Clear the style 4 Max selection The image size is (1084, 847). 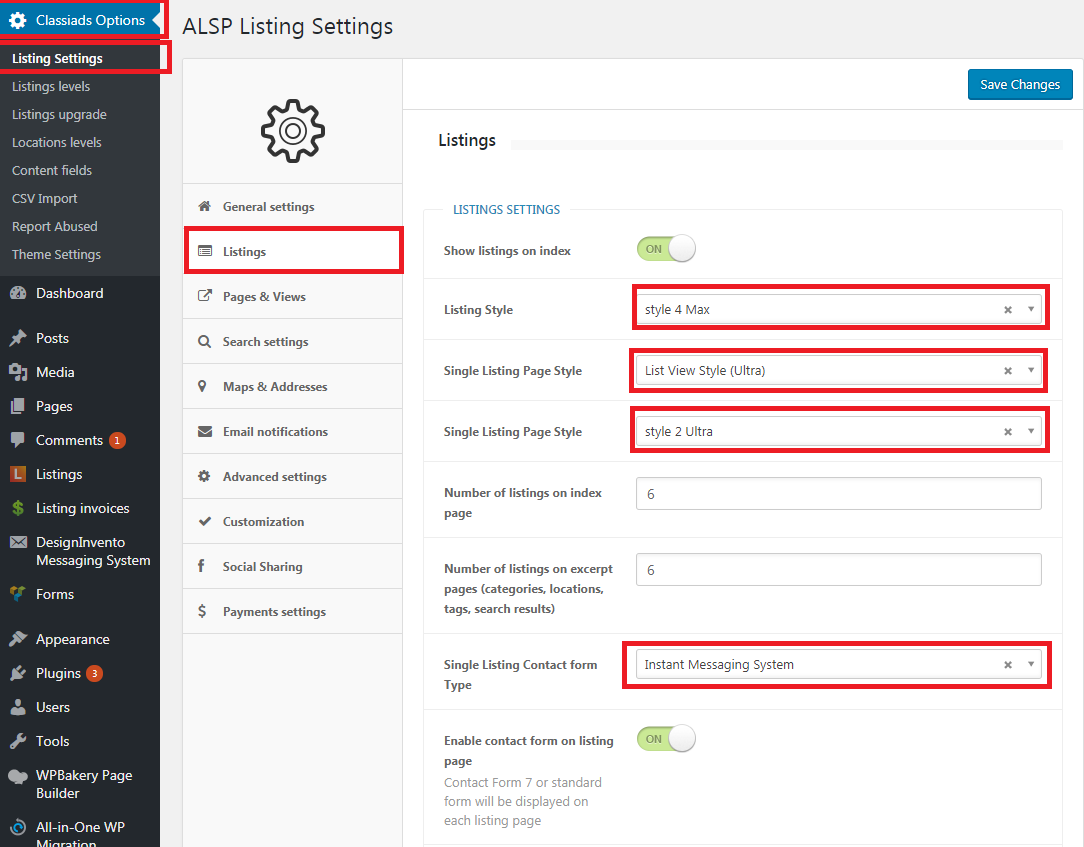tap(1008, 310)
